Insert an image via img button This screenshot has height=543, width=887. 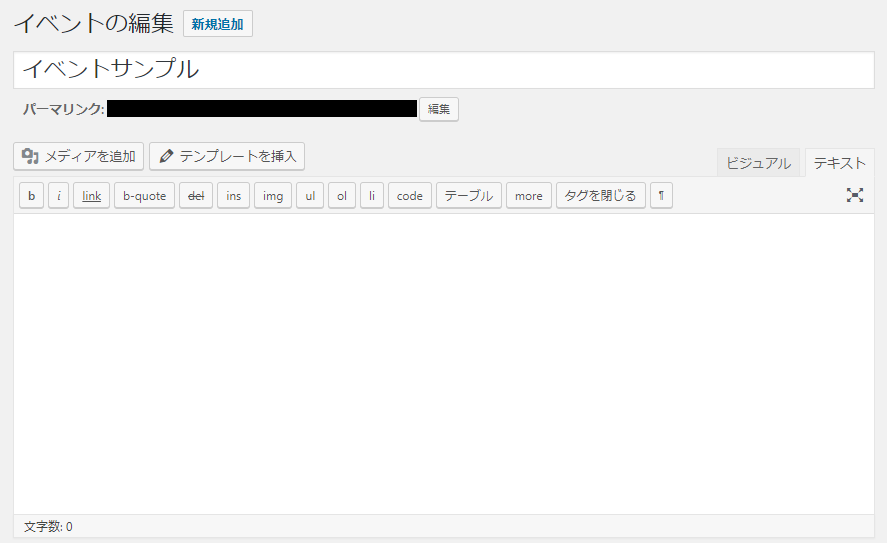273,196
